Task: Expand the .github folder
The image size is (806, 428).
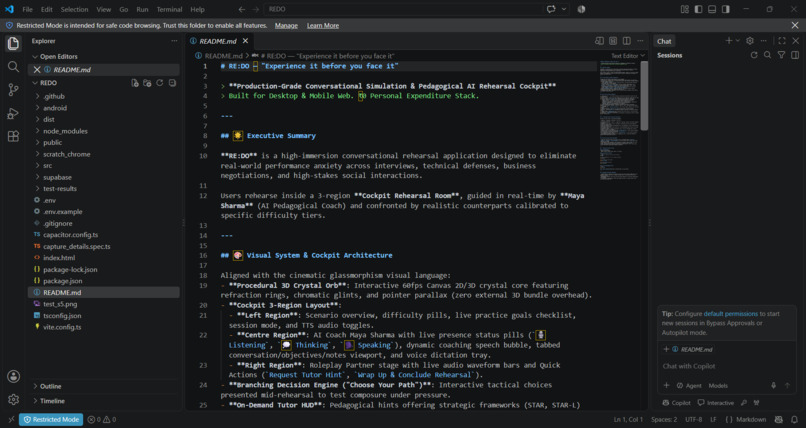Action: 105,96
